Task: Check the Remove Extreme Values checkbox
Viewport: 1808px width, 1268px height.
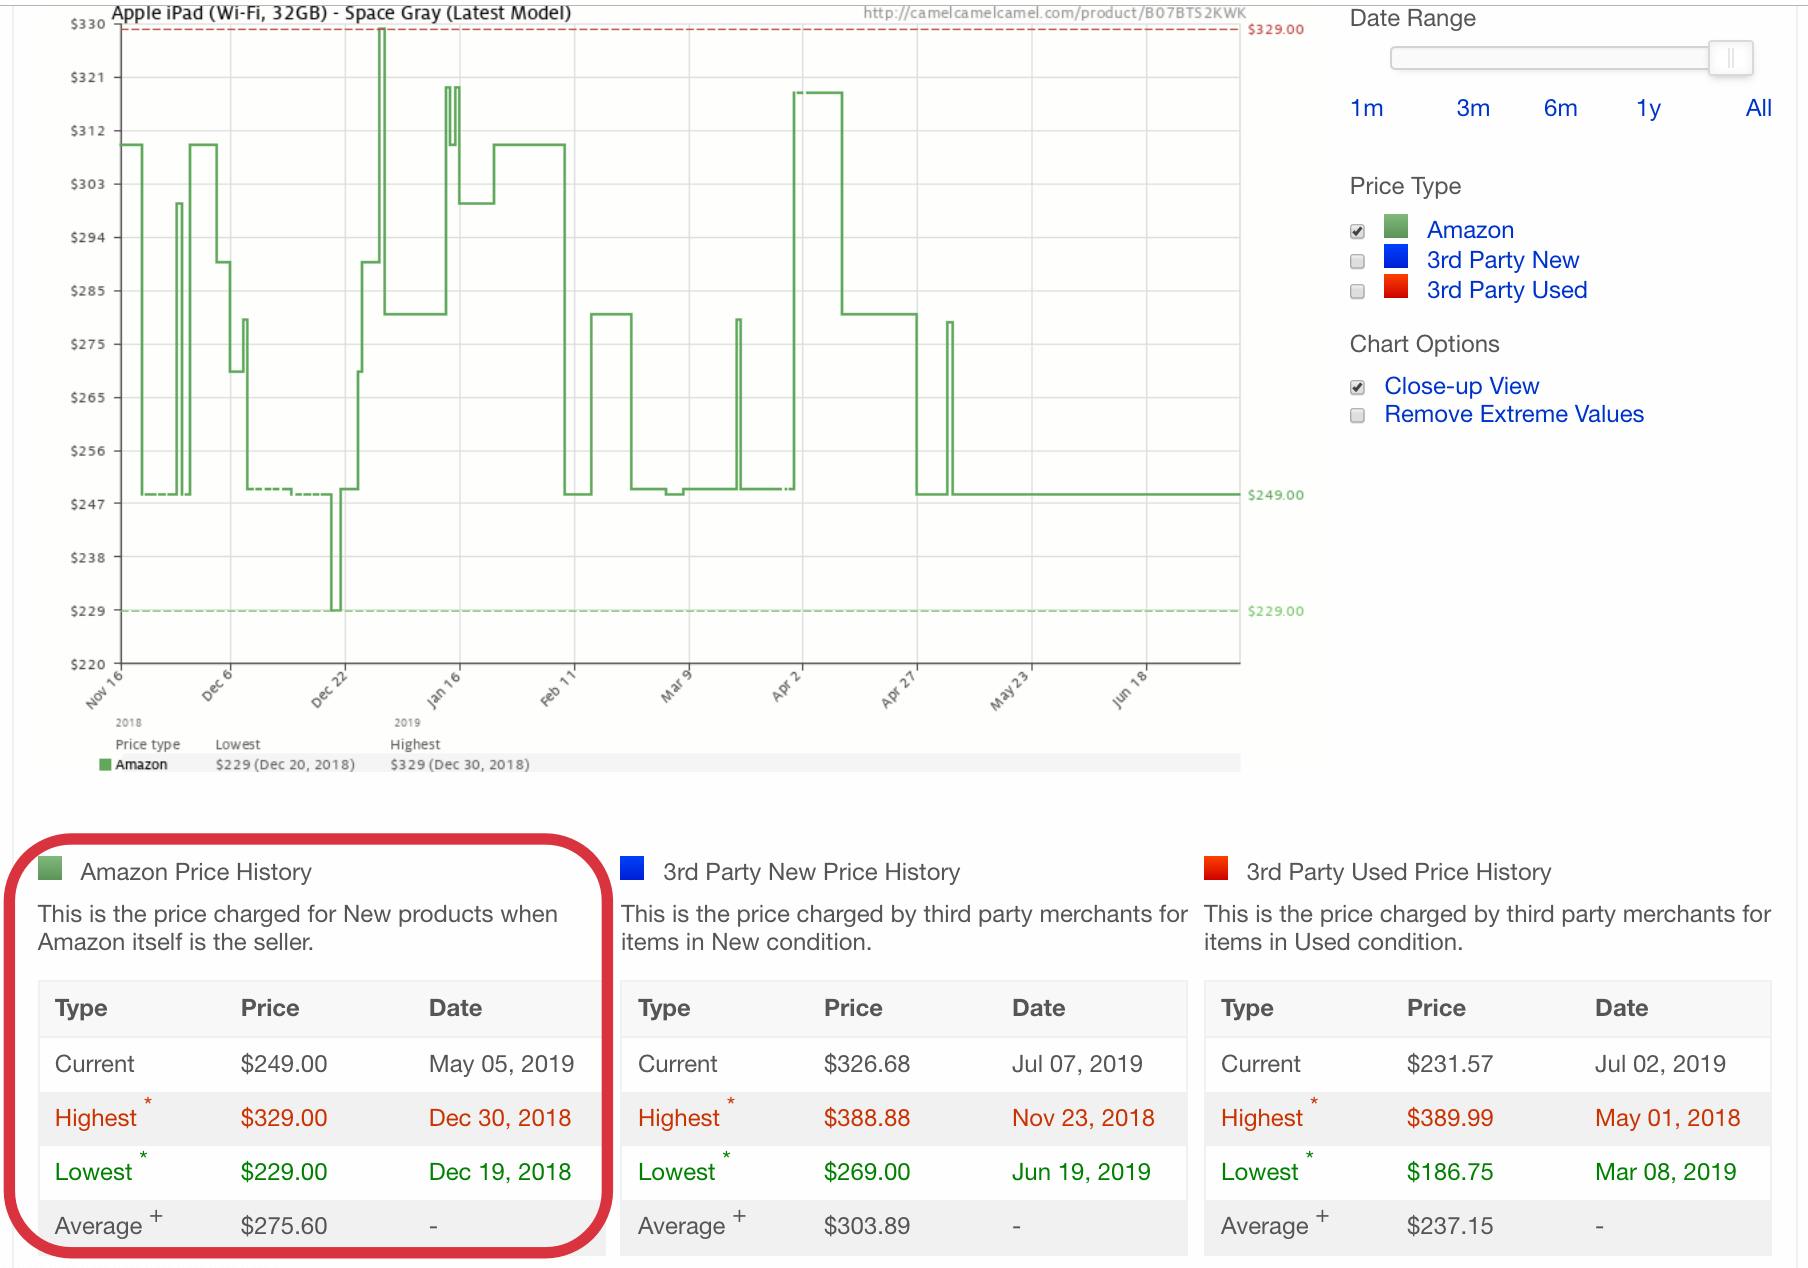Action: point(1357,416)
